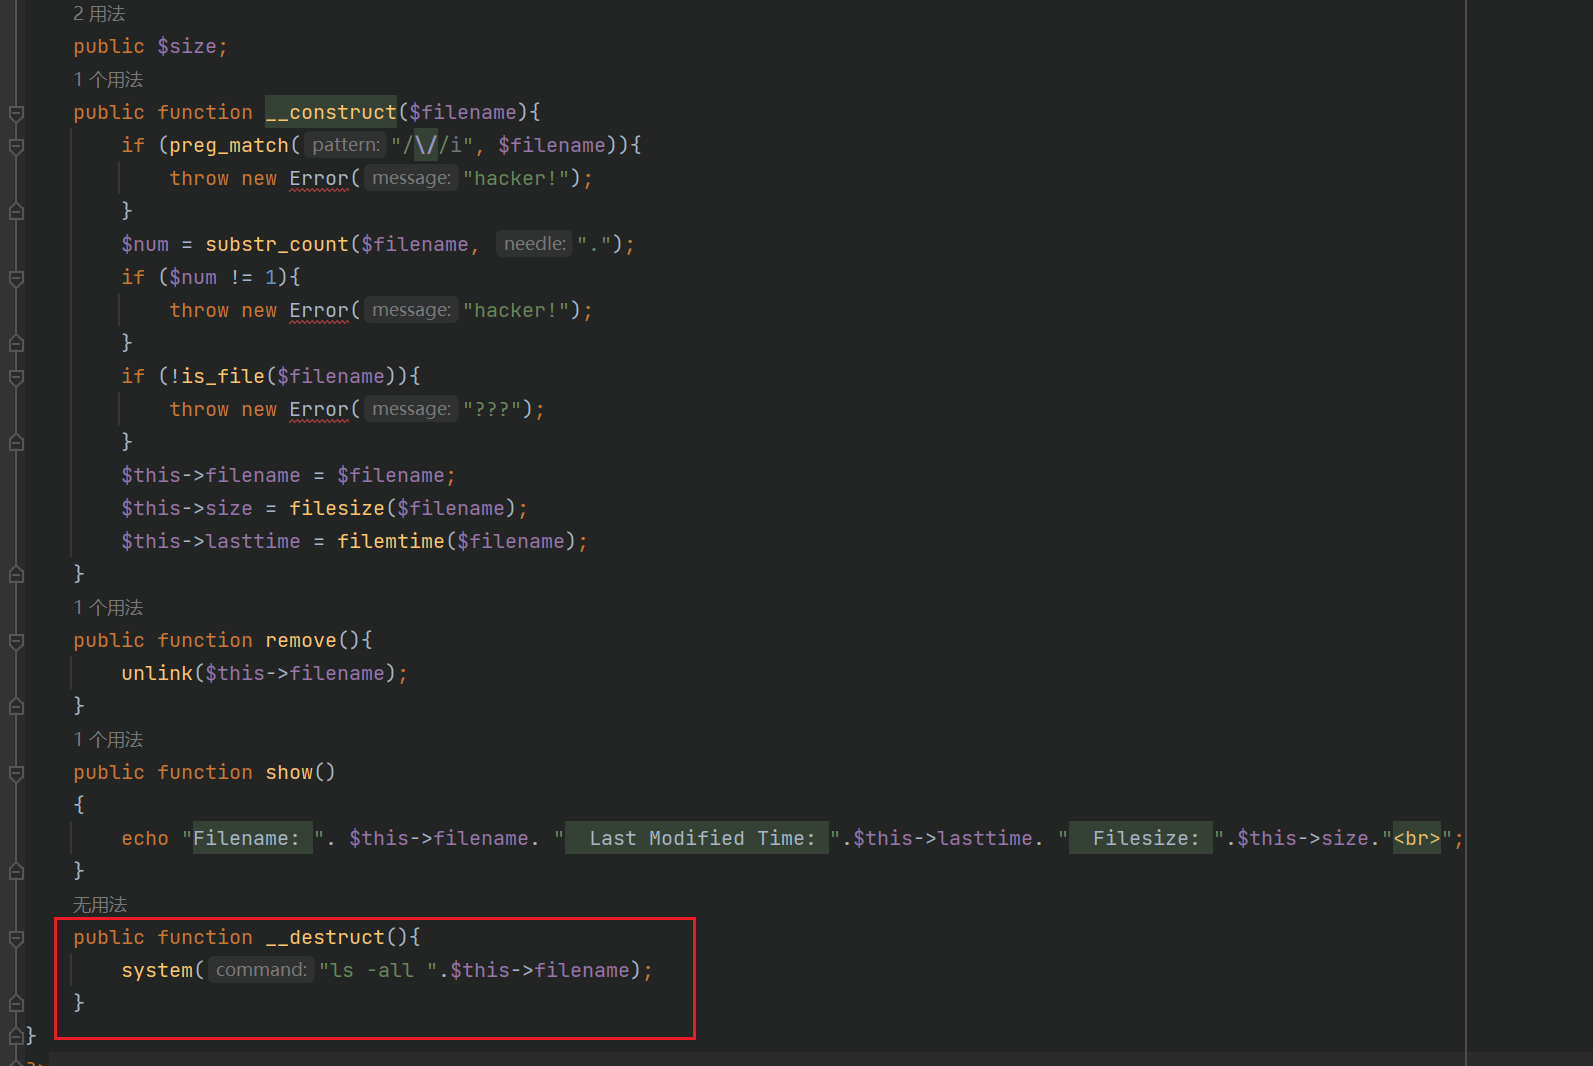Click fold end marker of __destruct function
The width and height of the screenshot is (1593, 1066).
point(16,1003)
